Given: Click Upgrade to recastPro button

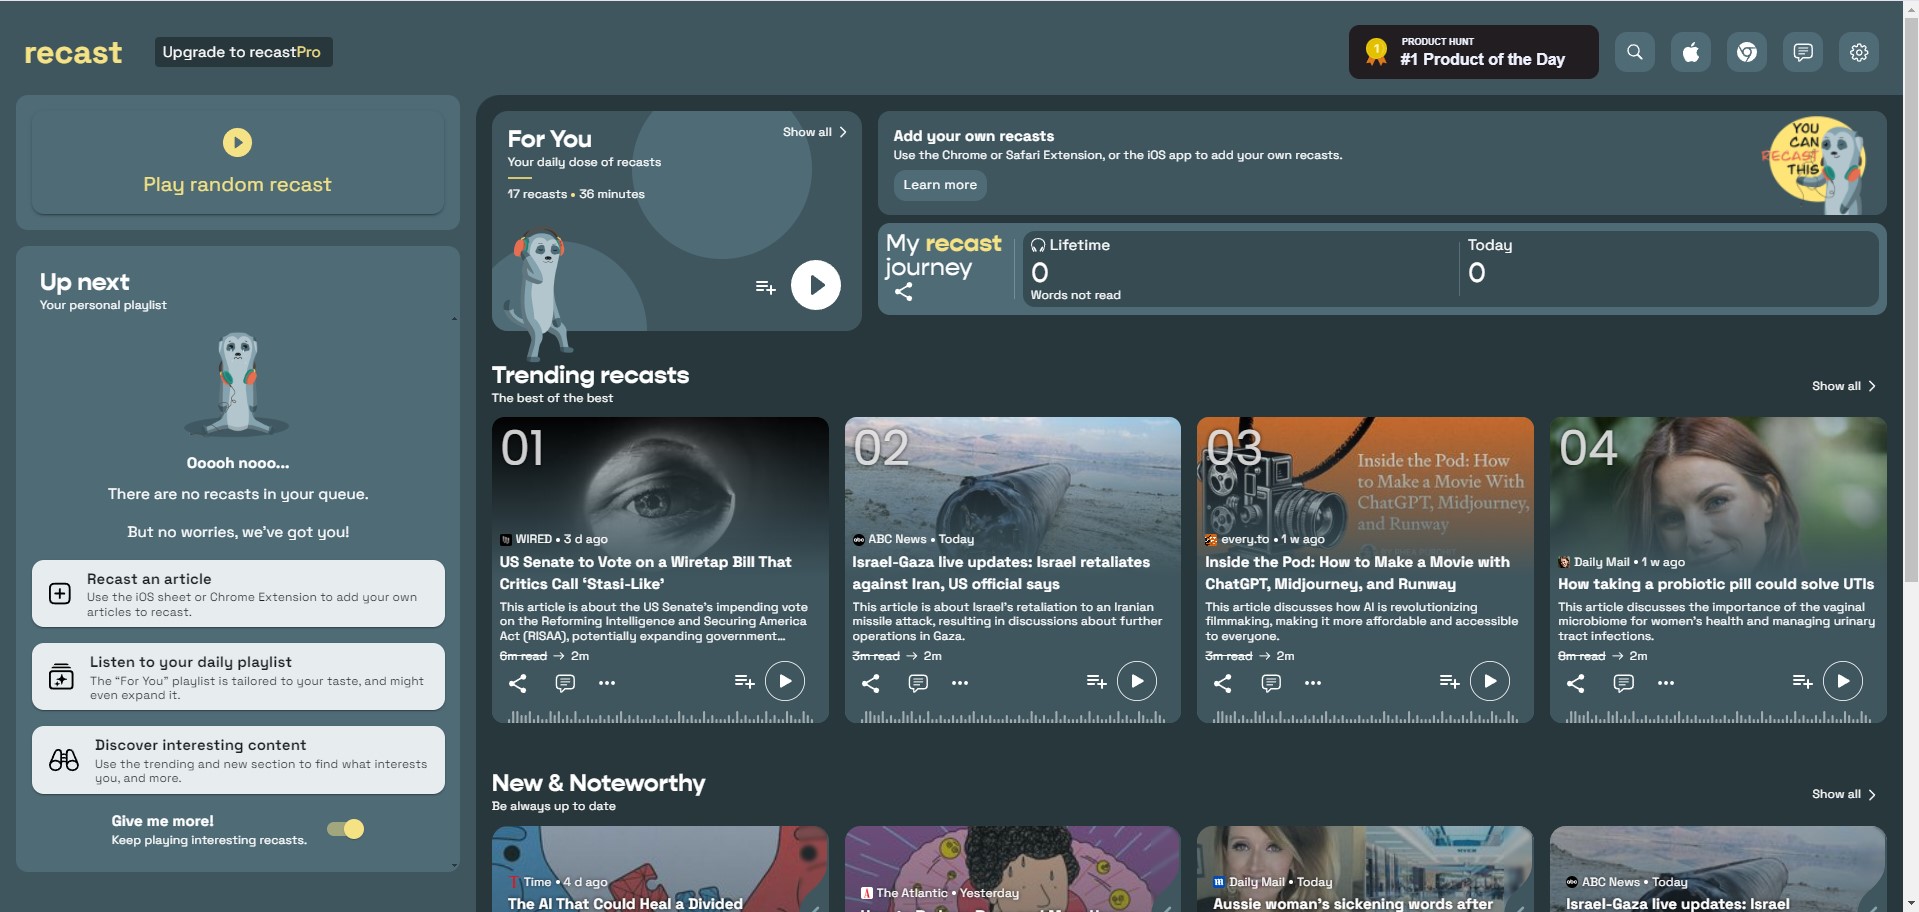Looking at the screenshot, I should (243, 52).
